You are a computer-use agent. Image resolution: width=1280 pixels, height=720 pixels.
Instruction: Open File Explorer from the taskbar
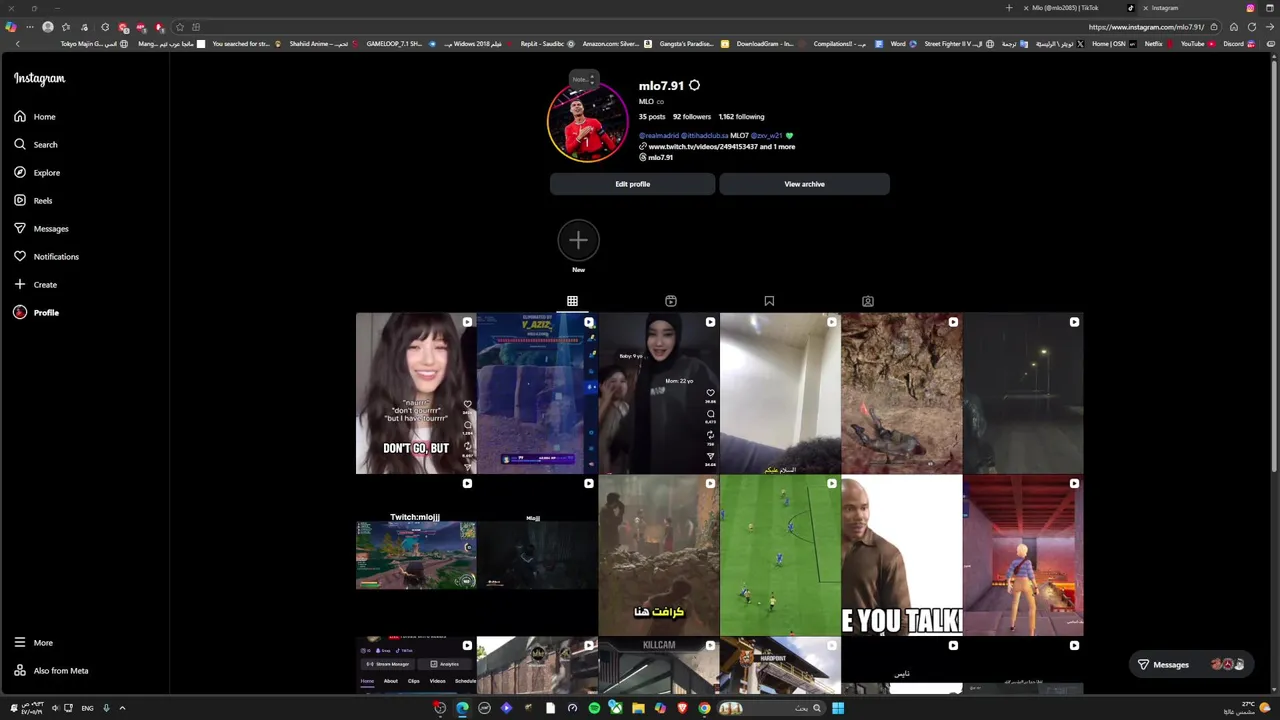pyautogui.click(x=638, y=708)
